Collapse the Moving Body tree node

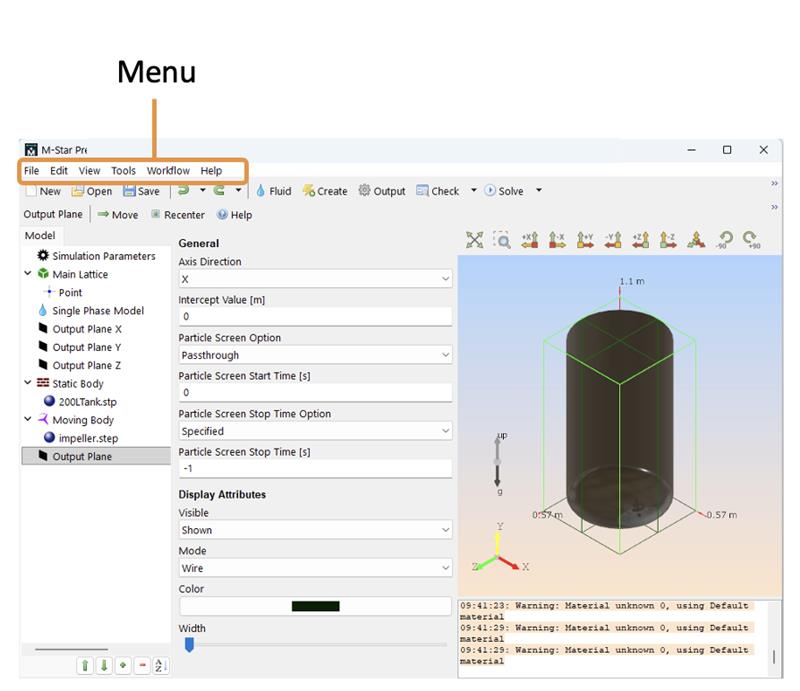tap(28, 420)
